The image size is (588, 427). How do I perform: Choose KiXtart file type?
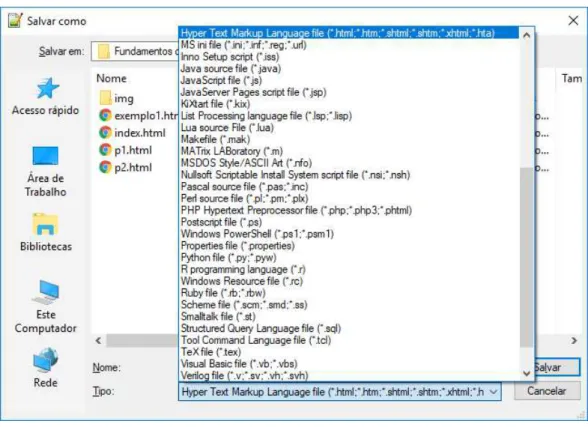point(349,104)
